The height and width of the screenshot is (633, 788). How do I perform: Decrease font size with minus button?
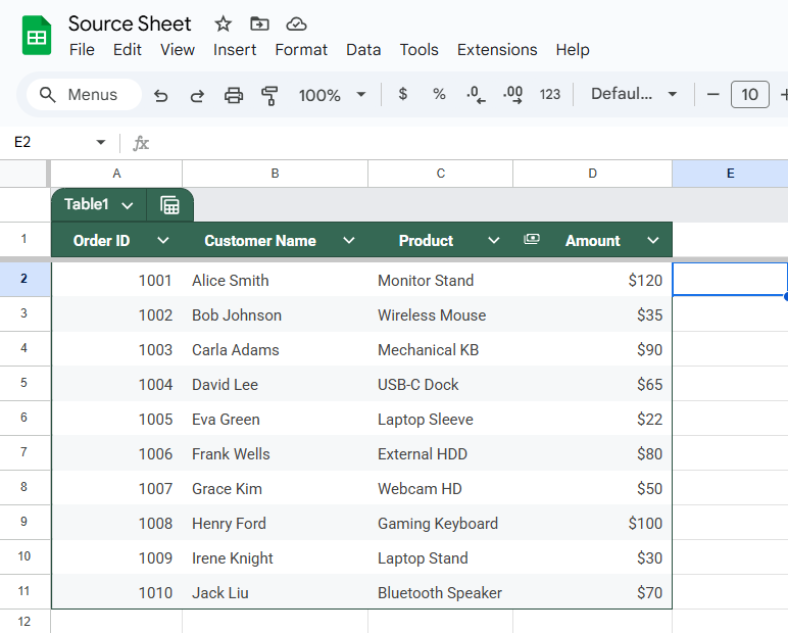tap(713, 94)
